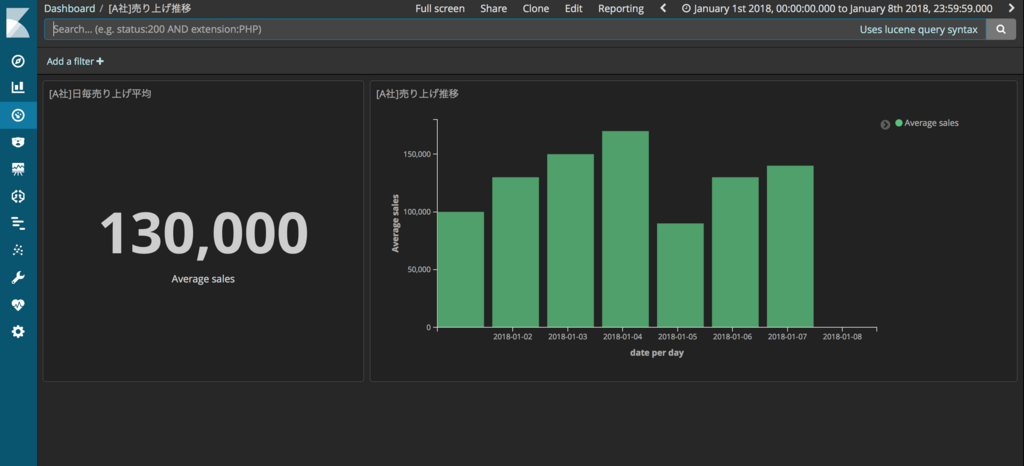Click the 2018-01-04 bar in the chart
The width and height of the screenshot is (1024, 466).
pyautogui.click(x=625, y=229)
